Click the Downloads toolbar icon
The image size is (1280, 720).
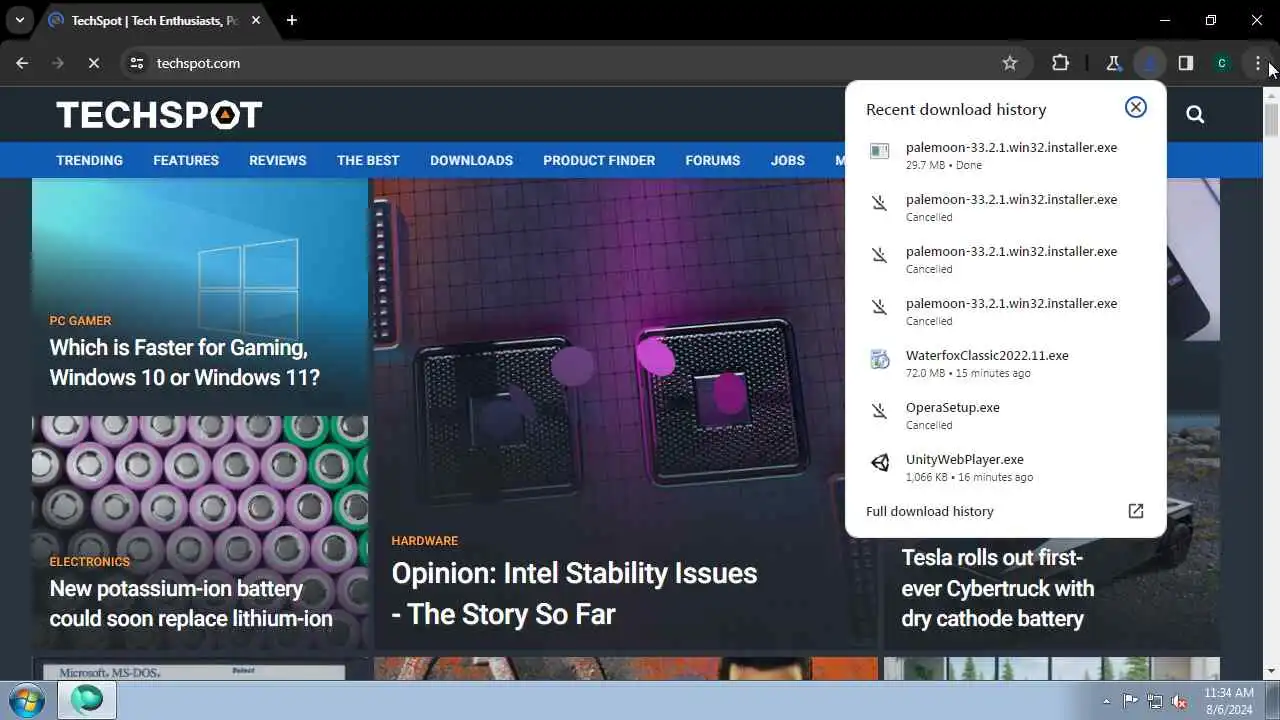click(x=1150, y=63)
